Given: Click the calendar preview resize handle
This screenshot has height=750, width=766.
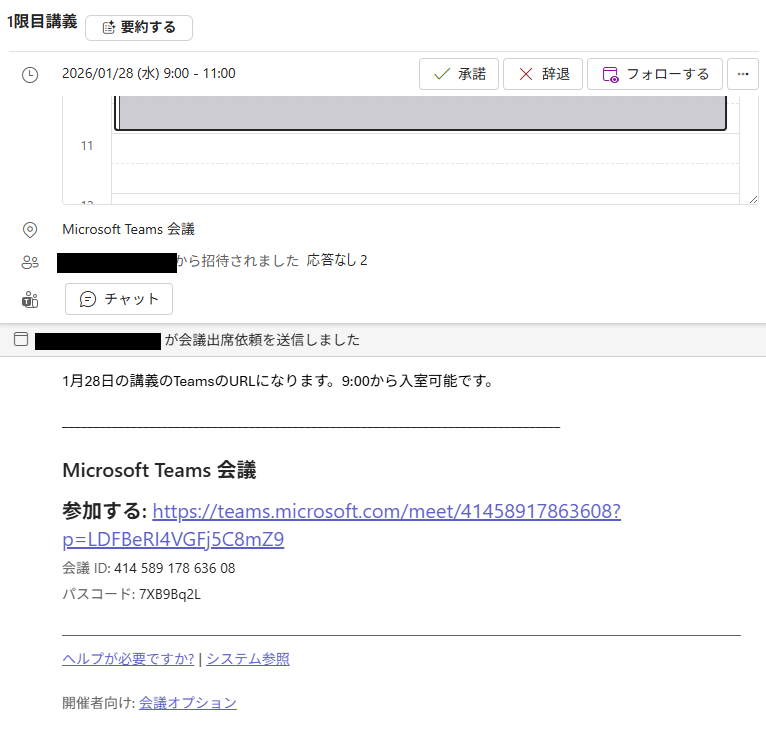Looking at the screenshot, I should 751,198.
